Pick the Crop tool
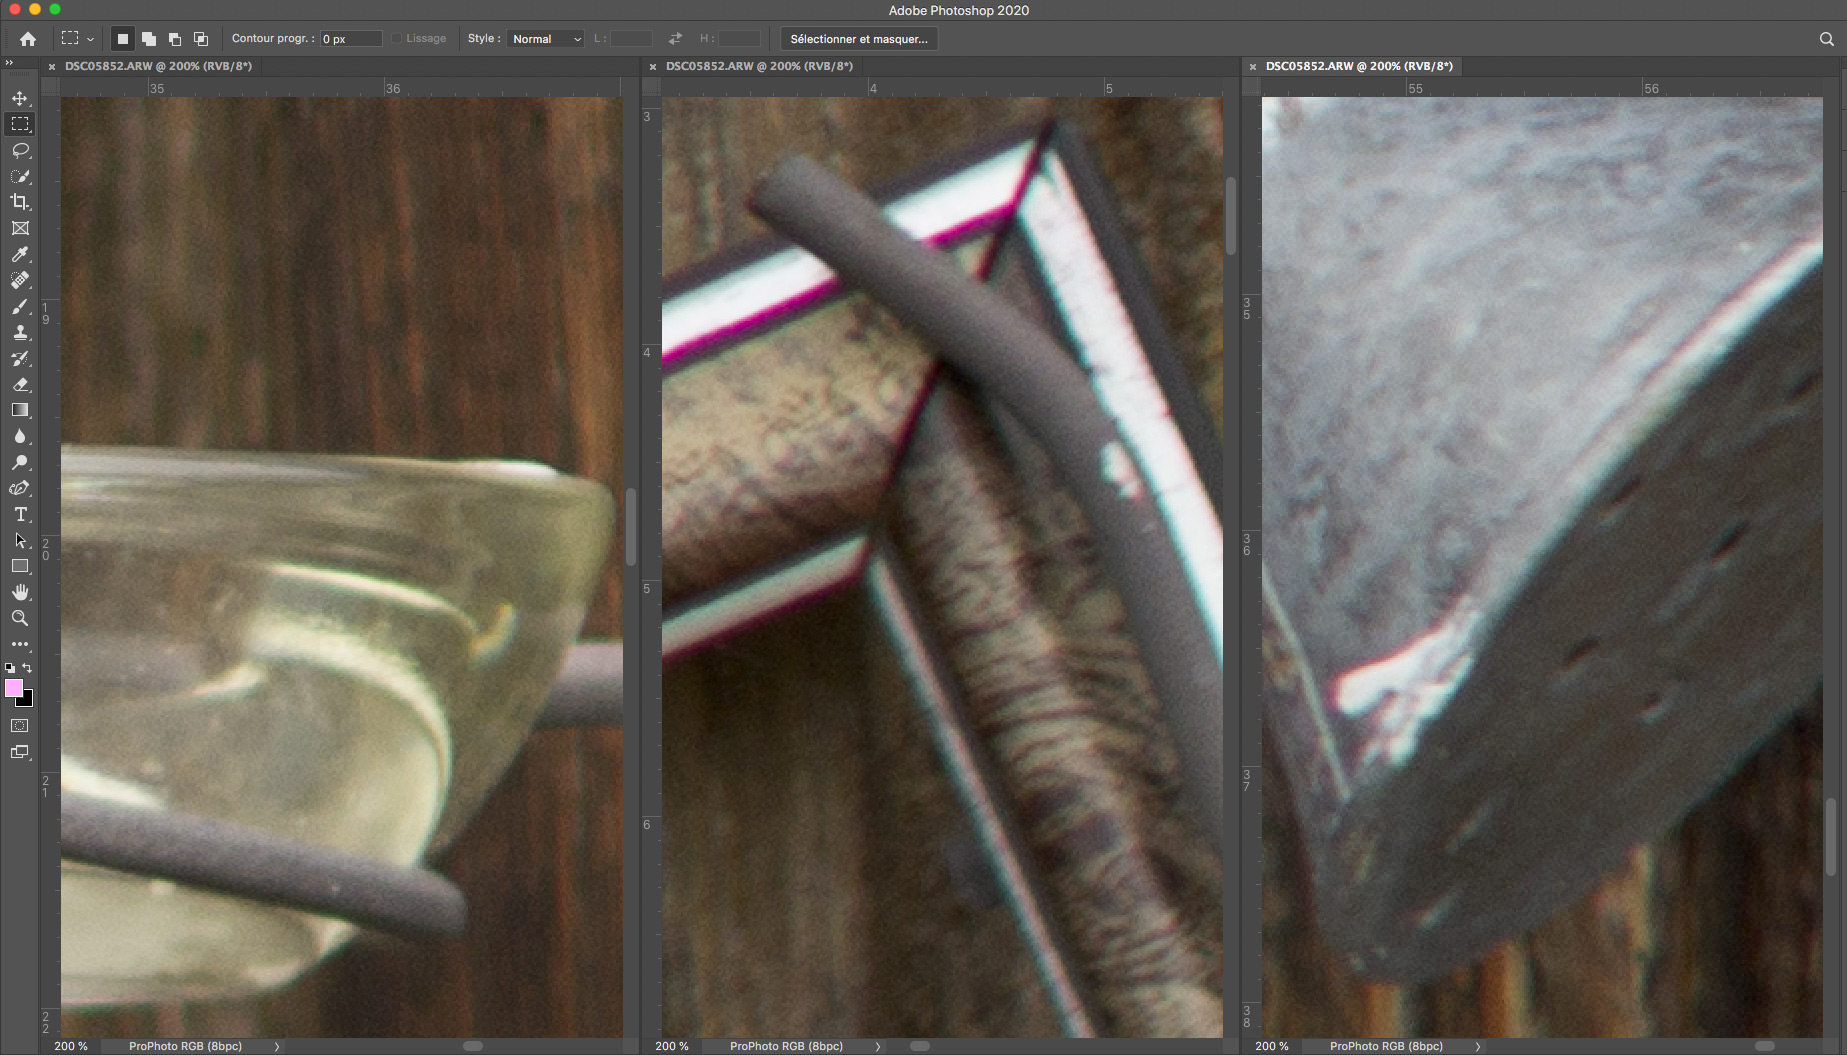This screenshot has height=1055, width=1847. pos(20,202)
